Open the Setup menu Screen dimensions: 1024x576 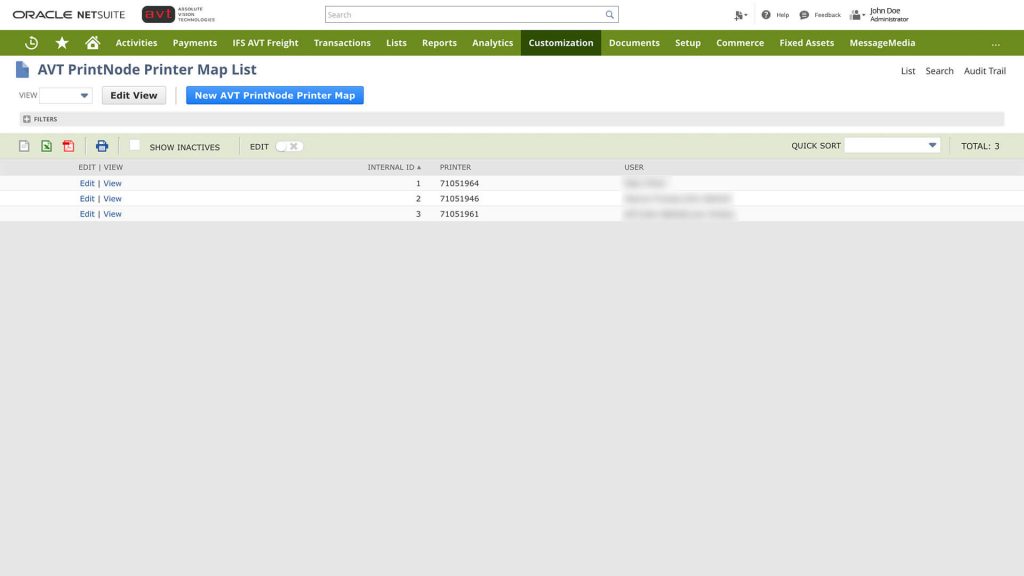click(x=688, y=42)
